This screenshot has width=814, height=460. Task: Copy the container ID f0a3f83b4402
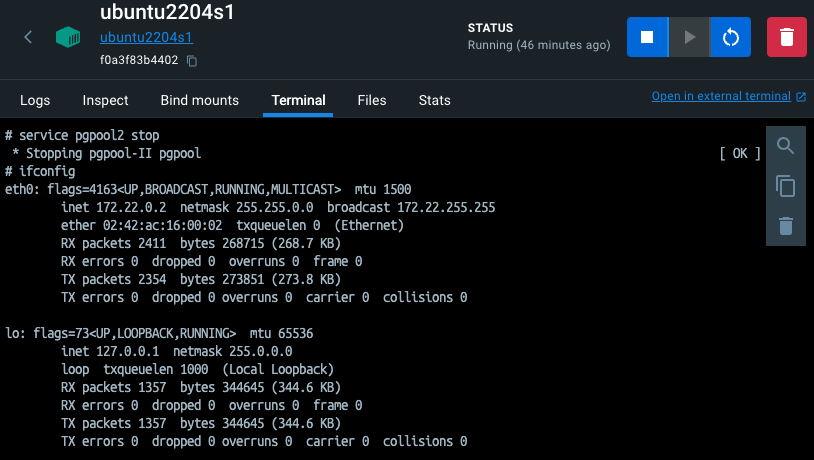point(192,61)
